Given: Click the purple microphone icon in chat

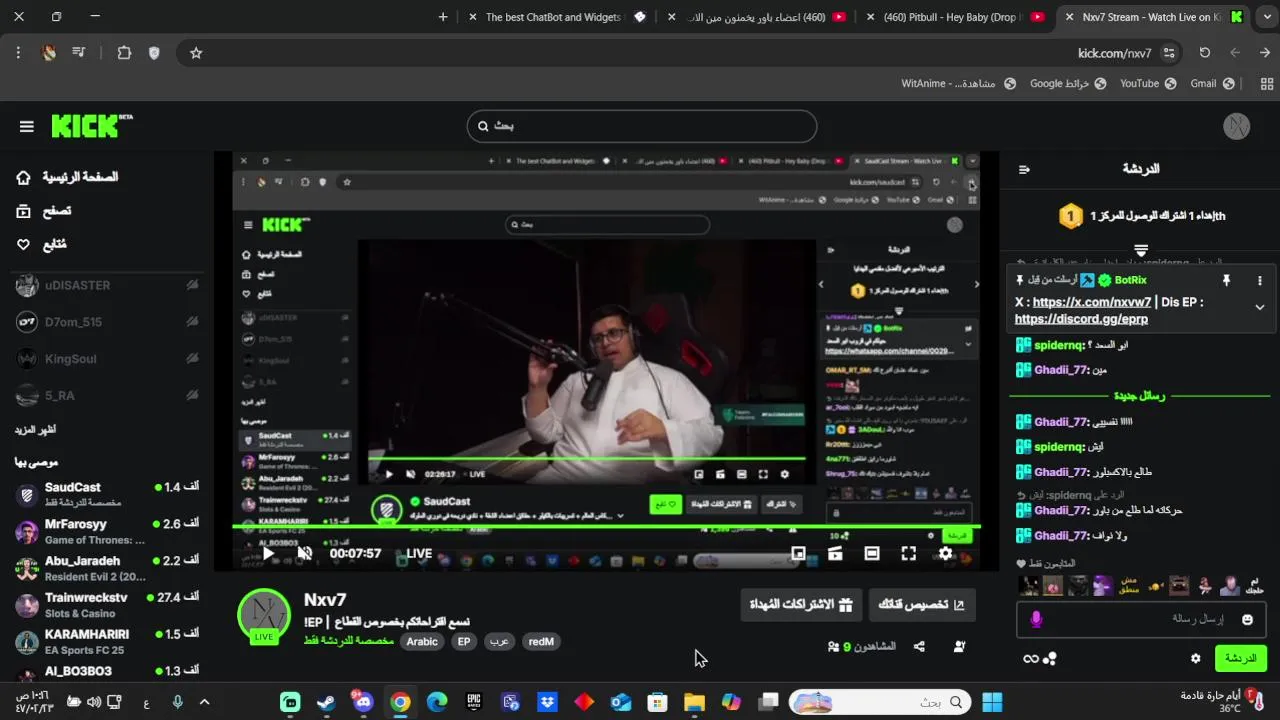Looking at the screenshot, I should pos(1036,620).
